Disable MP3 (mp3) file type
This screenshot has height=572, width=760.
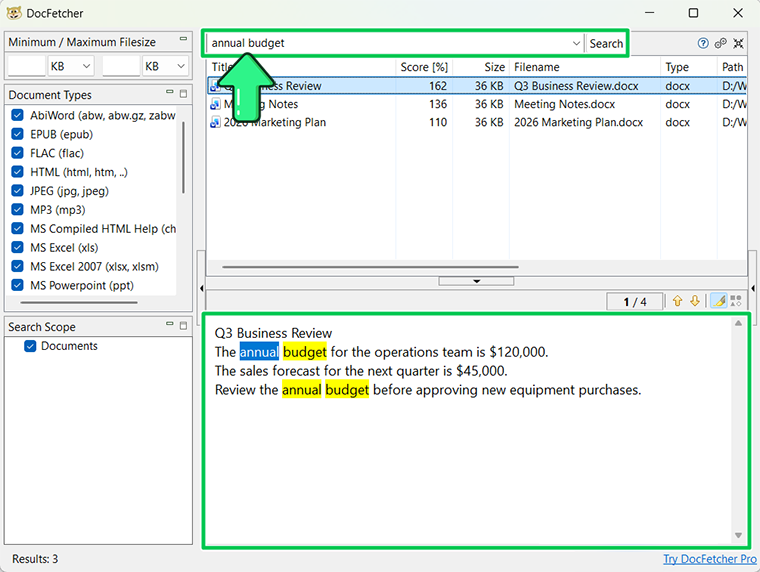[x=17, y=210]
